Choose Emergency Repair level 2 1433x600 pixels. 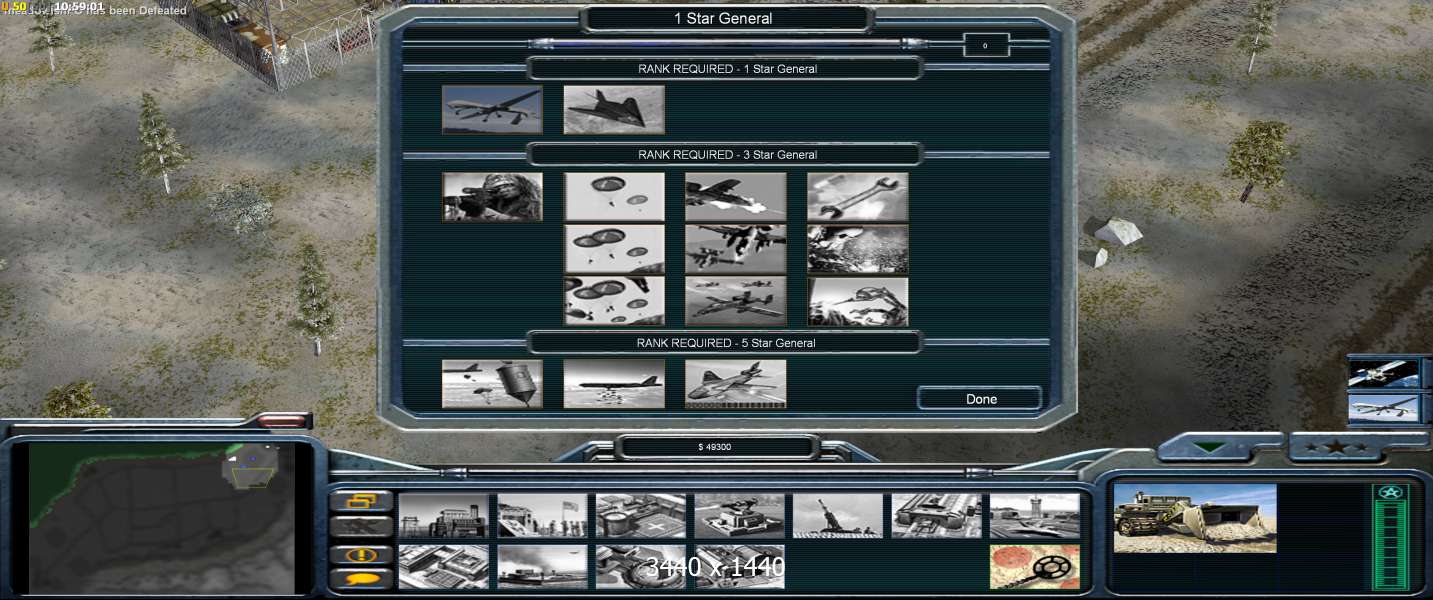[858, 249]
